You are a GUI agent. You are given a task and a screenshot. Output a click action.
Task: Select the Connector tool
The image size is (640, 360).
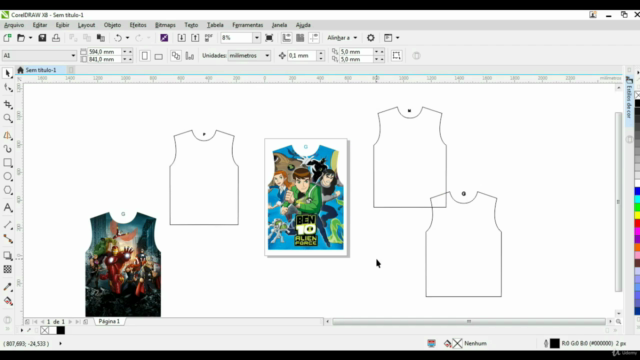click(x=8, y=239)
